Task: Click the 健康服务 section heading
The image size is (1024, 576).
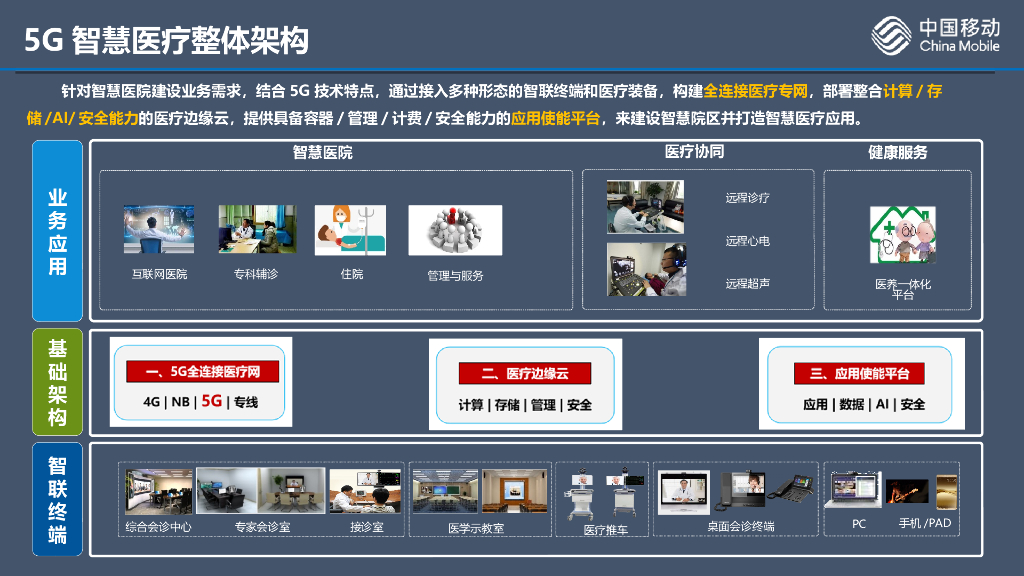Action: point(898,153)
